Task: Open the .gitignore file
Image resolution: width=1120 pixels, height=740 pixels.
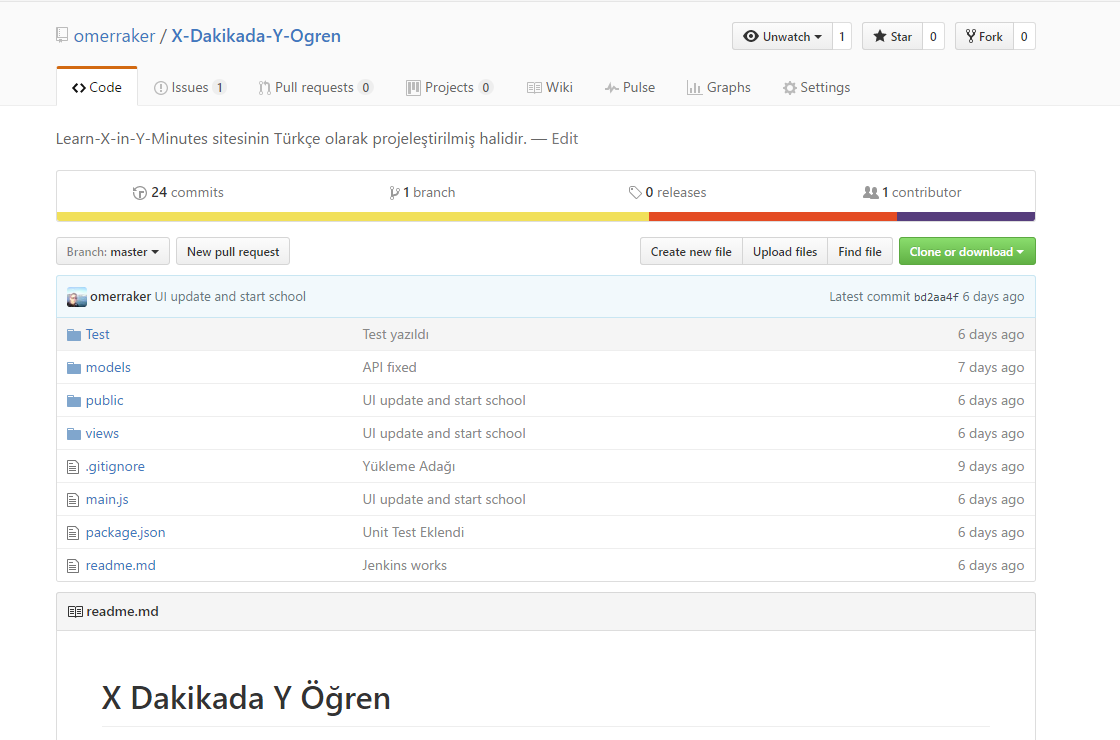Action: click(115, 466)
